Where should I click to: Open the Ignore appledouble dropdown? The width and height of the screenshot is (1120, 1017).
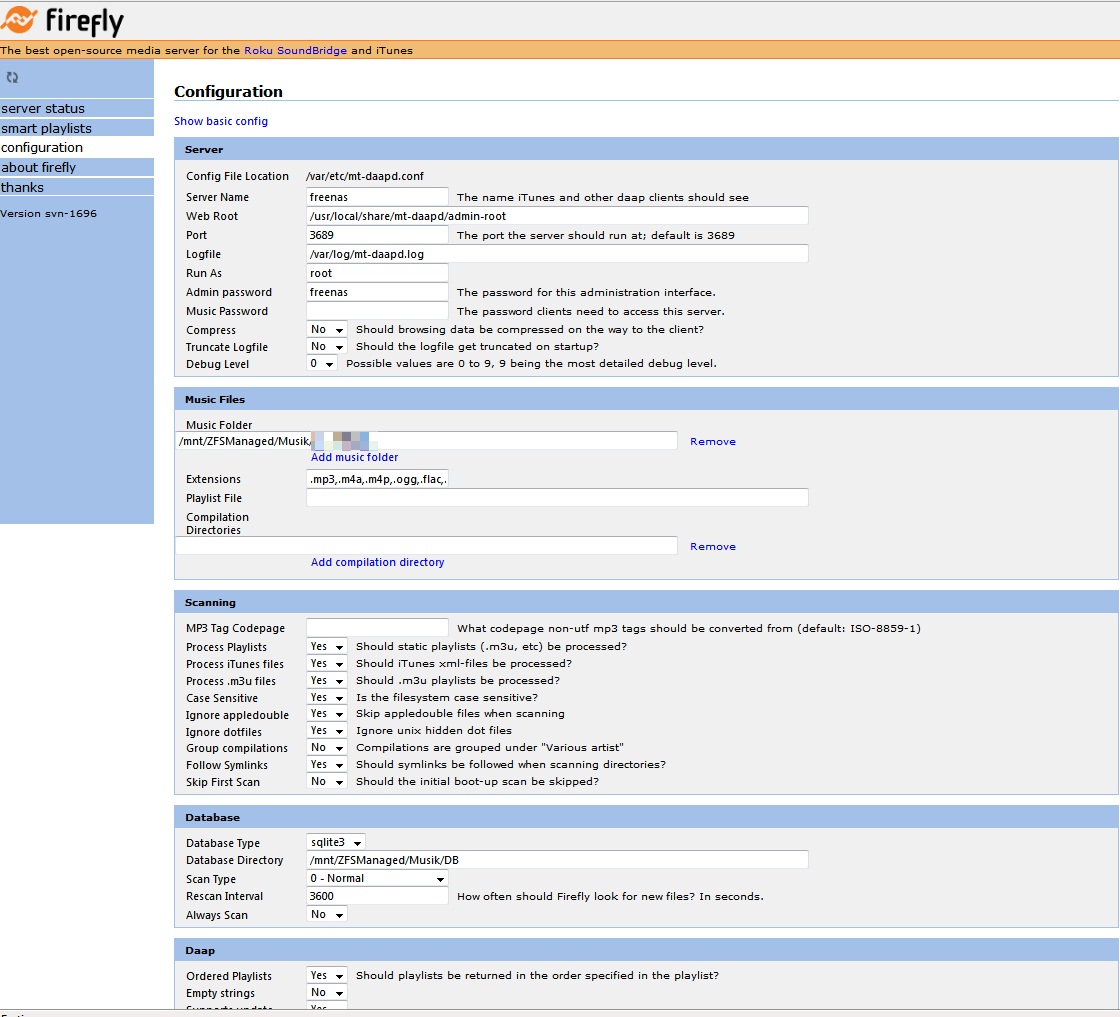(327, 714)
